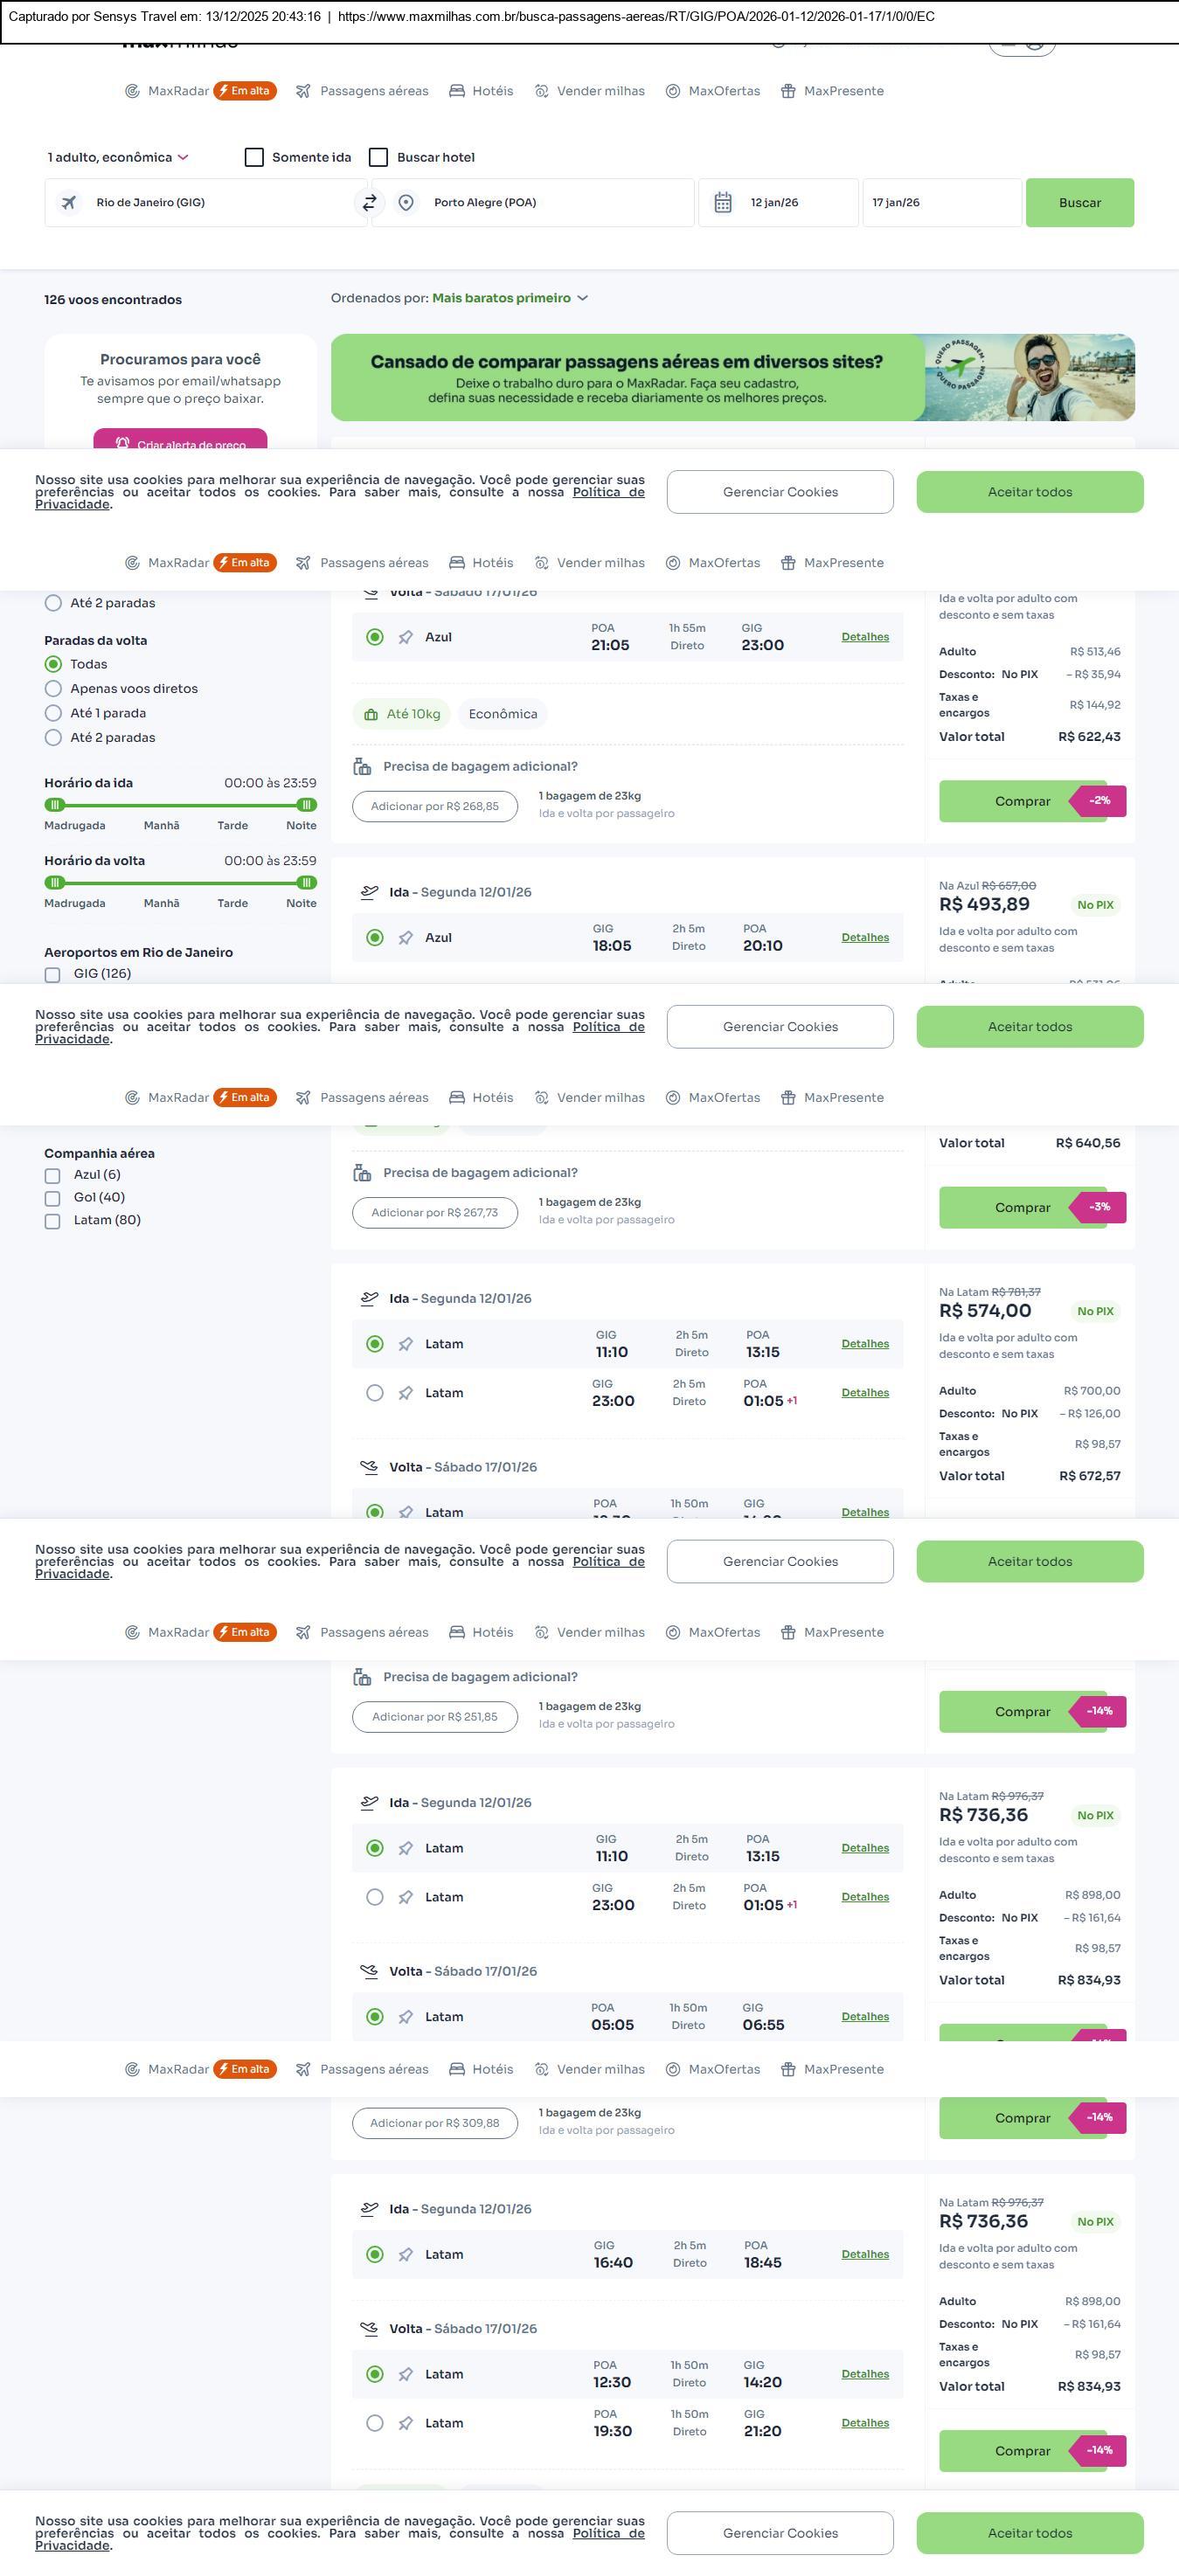Viewport: 1179px width, 2576px height.
Task: Click the luggage icon in Até 10kg chip
Action: pyautogui.click(x=371, y=715)
